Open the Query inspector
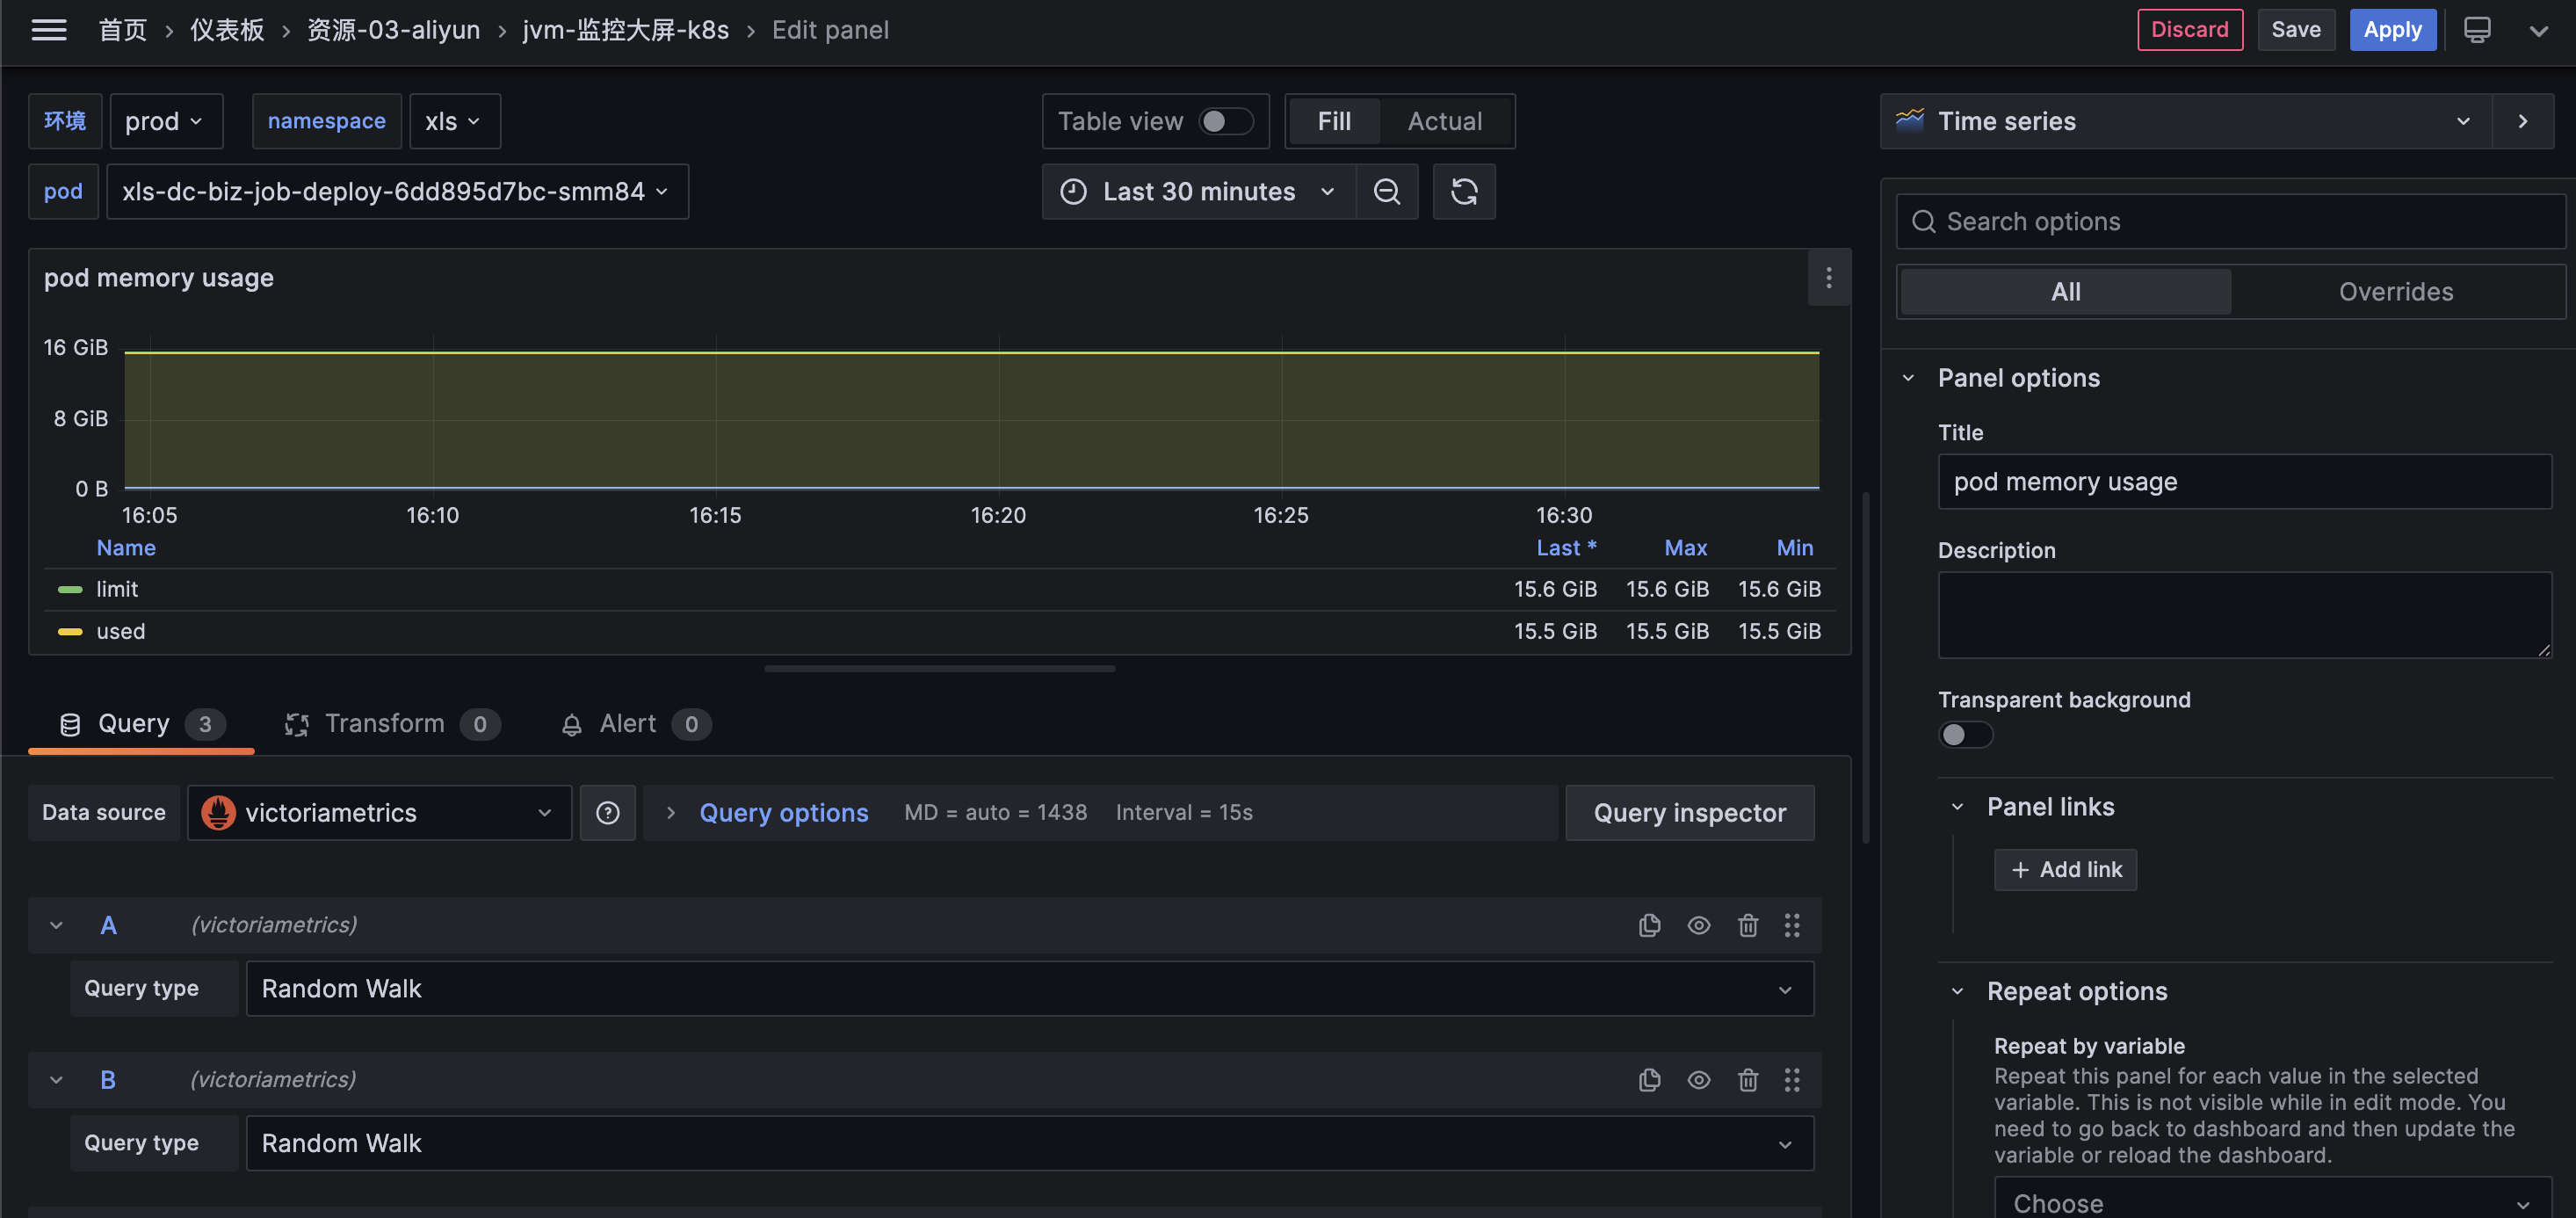The image size is (2576, 1218). [1688, 813]
